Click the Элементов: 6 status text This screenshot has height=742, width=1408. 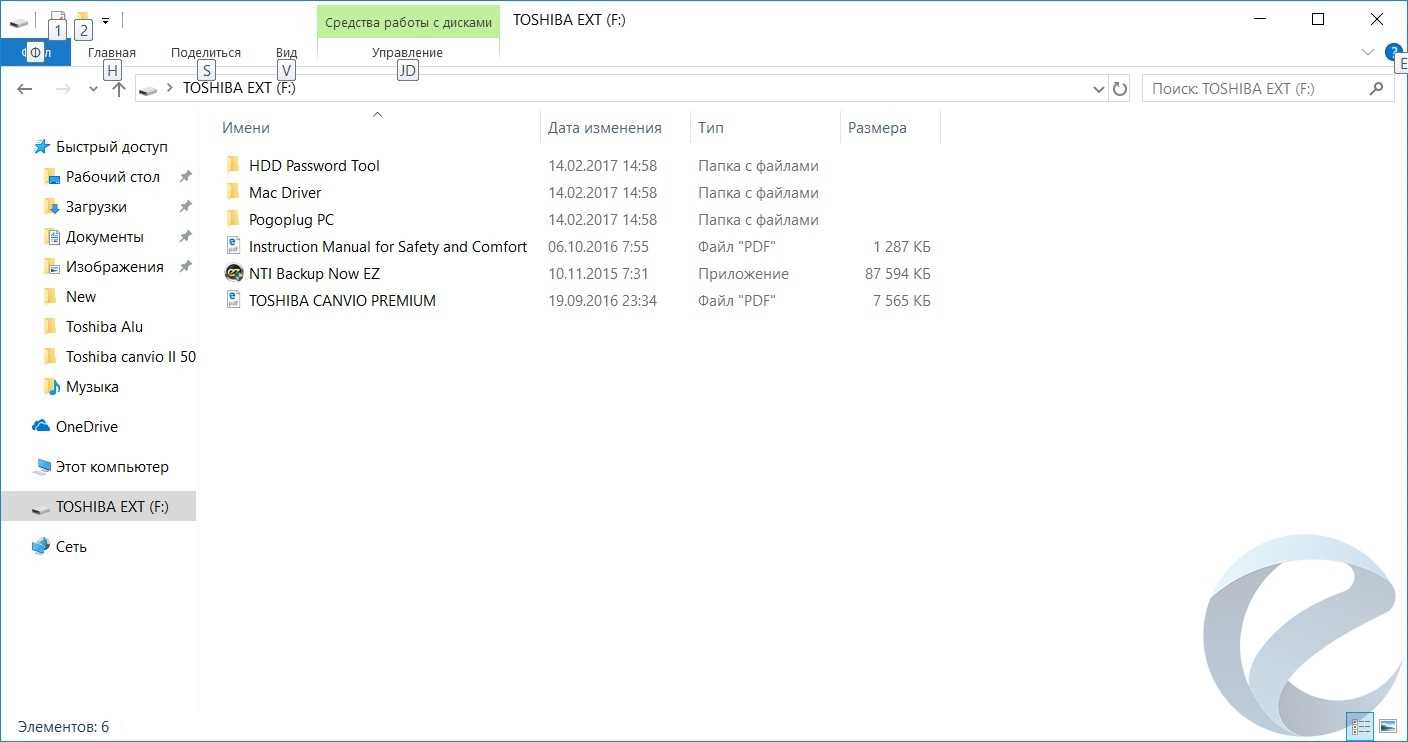tap(63, 727)
